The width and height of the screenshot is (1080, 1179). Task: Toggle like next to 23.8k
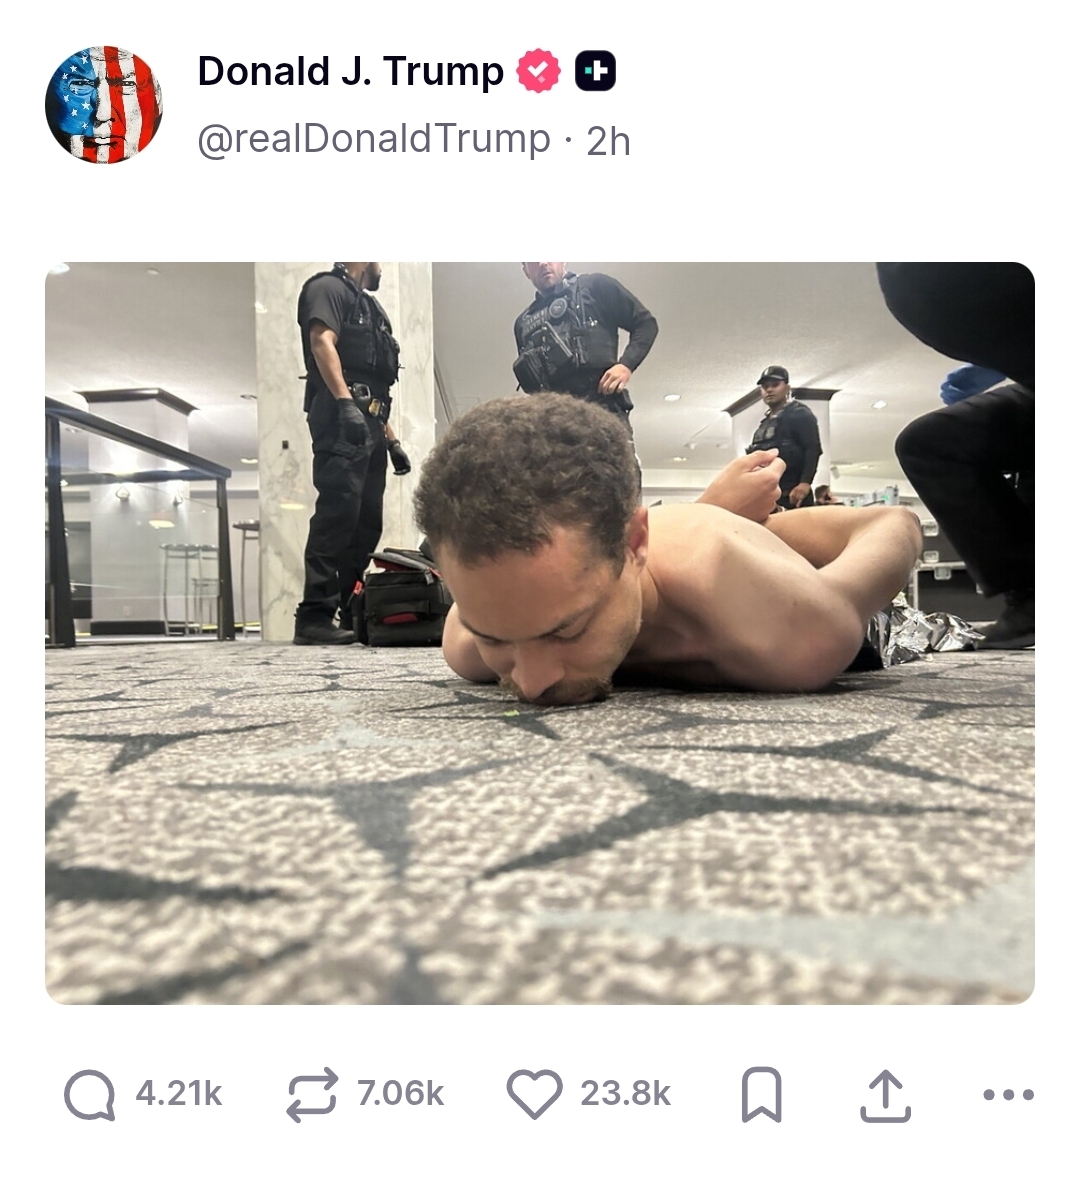click(x=535, y=1095)
